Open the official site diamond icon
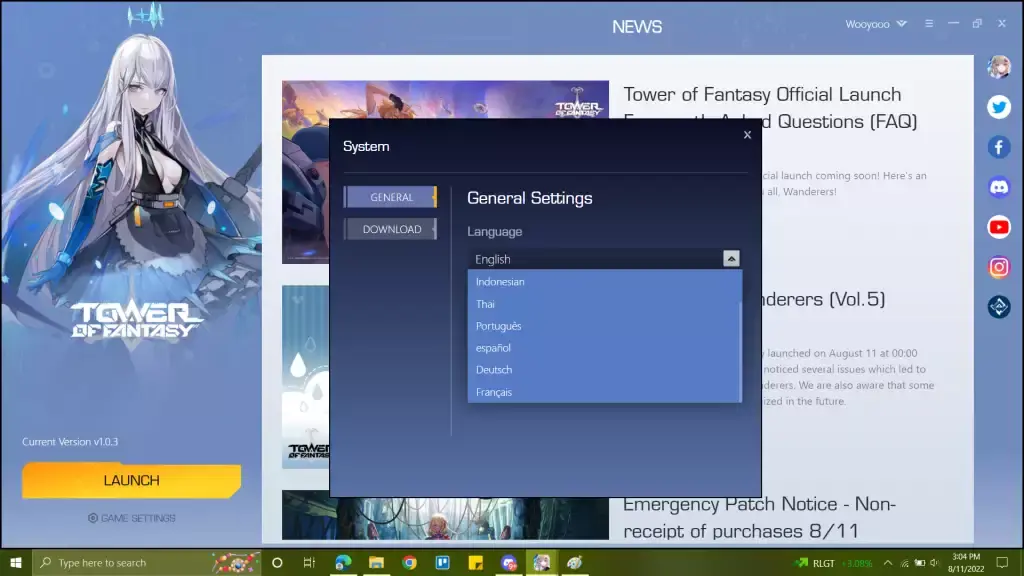This screenshot has height=576, width=1024. tap(999, 307)
